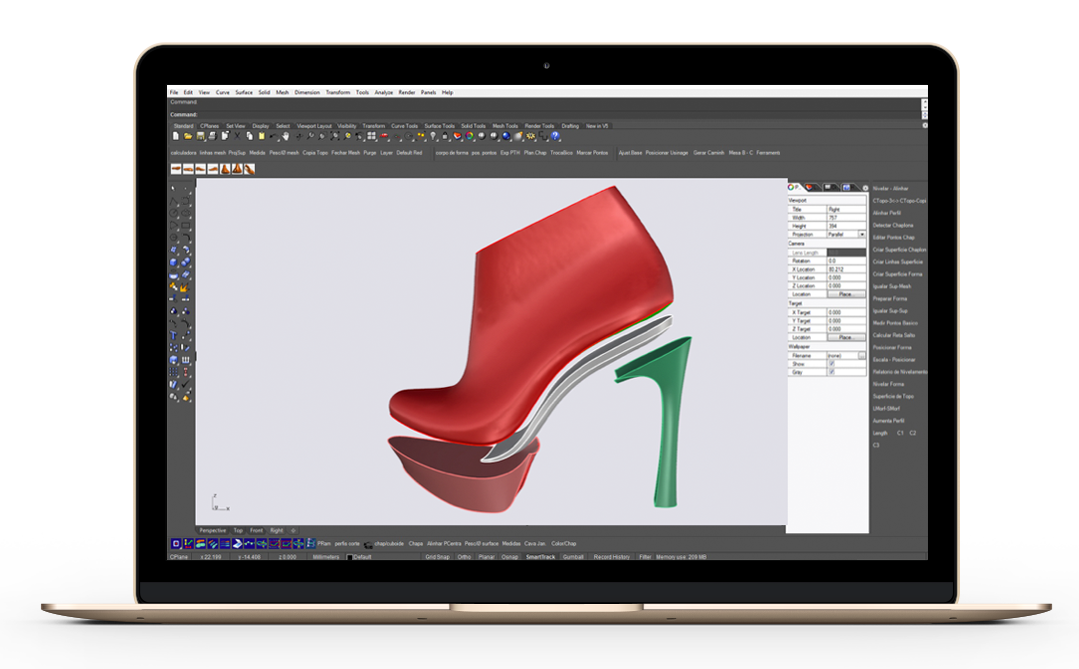1079x669 pixels.
Task: Click the X Location value field
Action: [846, 269]
